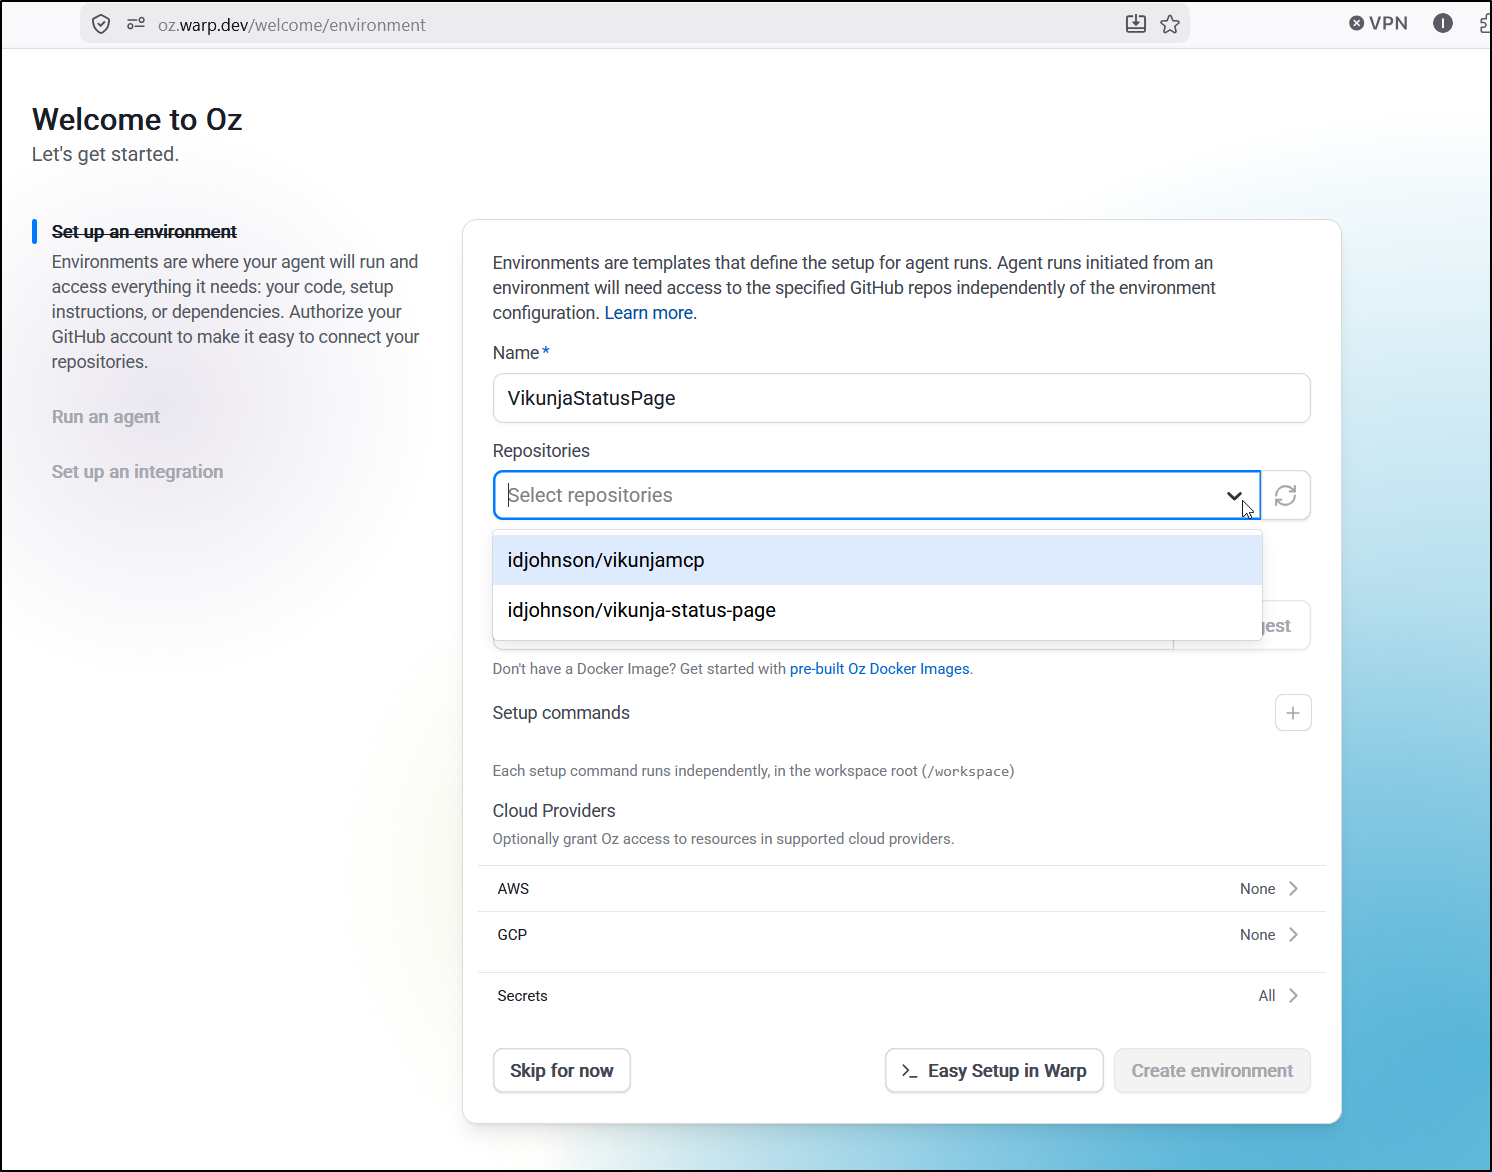
Task: Open GCP cloud provider settings
Action: click(901, 935)
